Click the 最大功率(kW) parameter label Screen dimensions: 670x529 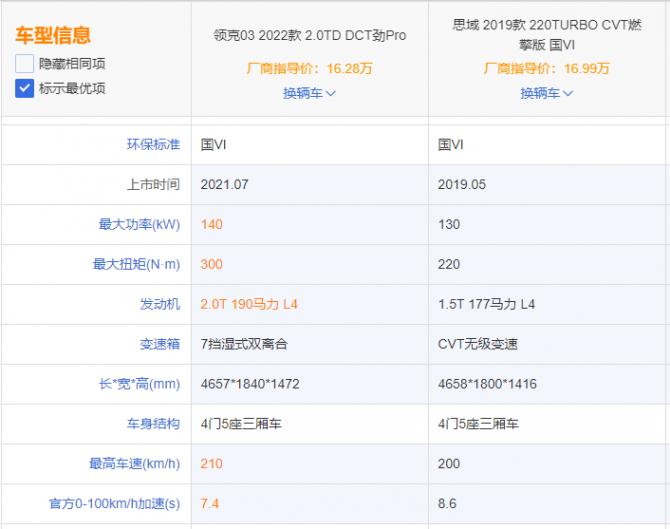139,224
